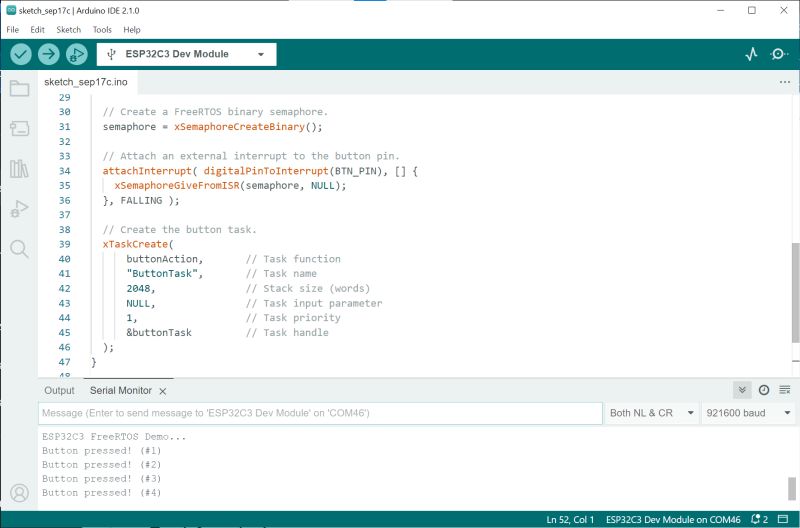Screen dimensions: 800x528
Task: Toggle timestamp clock icon in Serial Monitor
Action: tap(764, 390)
